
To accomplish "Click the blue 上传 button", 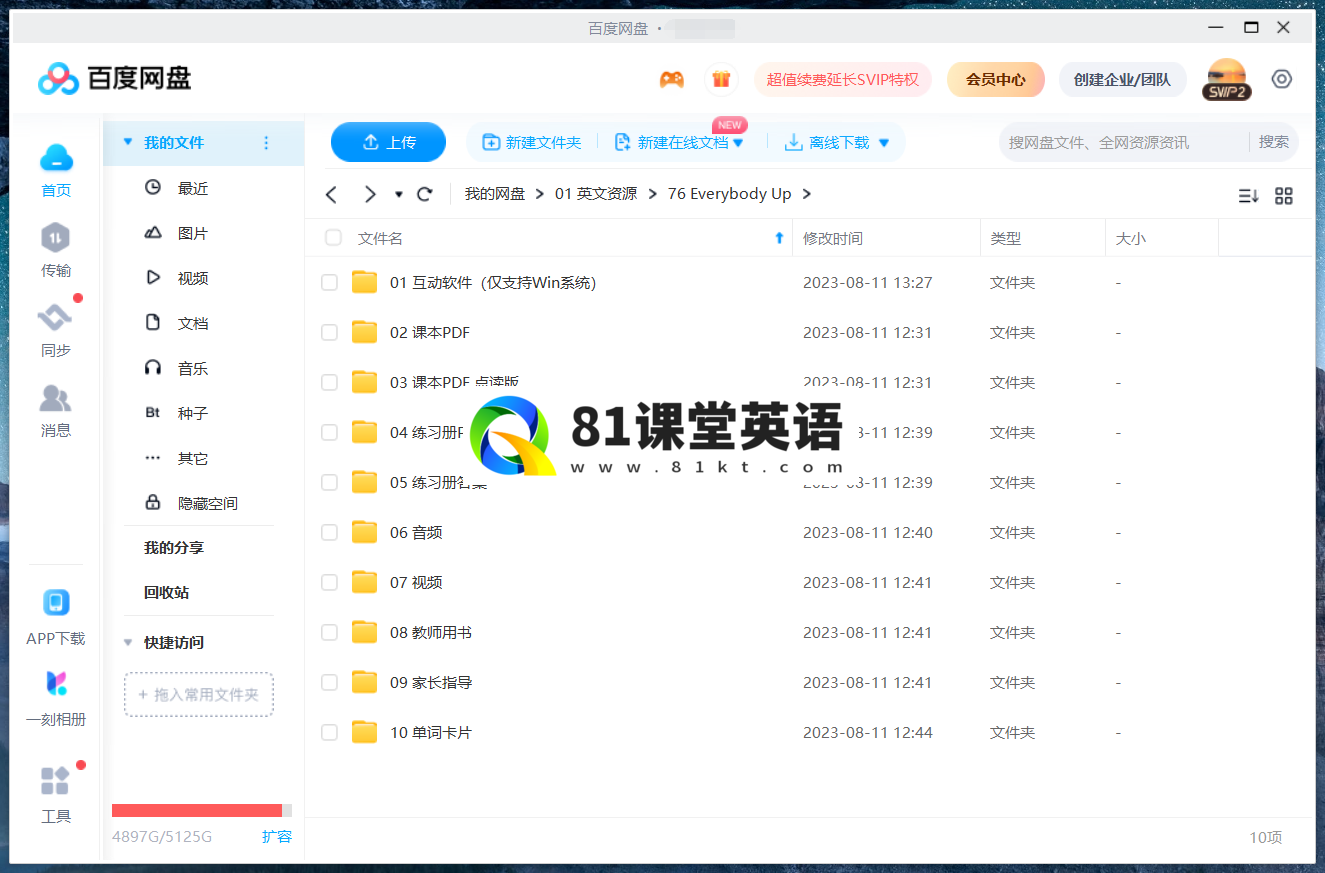I will tap(388, 142).
